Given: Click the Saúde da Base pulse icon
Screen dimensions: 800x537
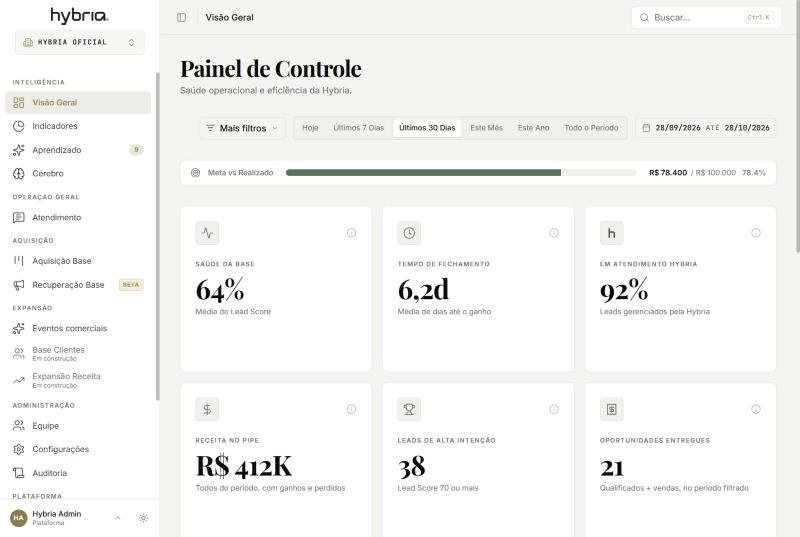Looking at the screenshot, I should pyautogui.click(x=207, y=233).
